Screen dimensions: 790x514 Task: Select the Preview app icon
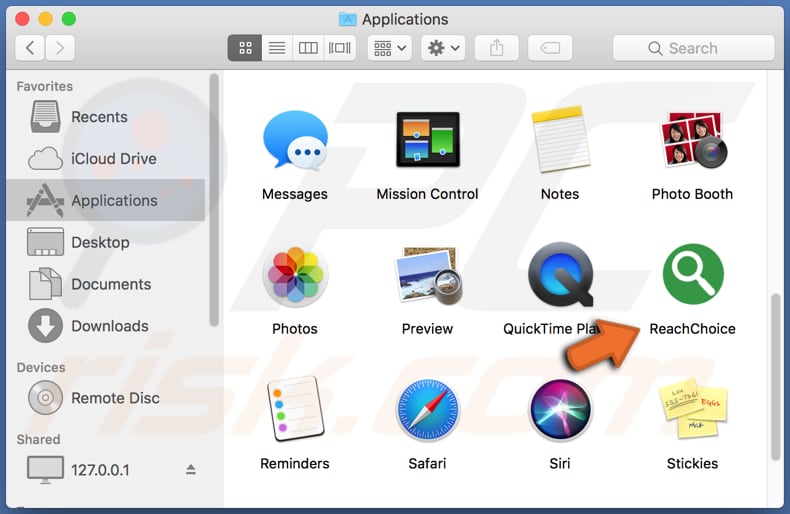pyautogui.click(x=428, y=275)
